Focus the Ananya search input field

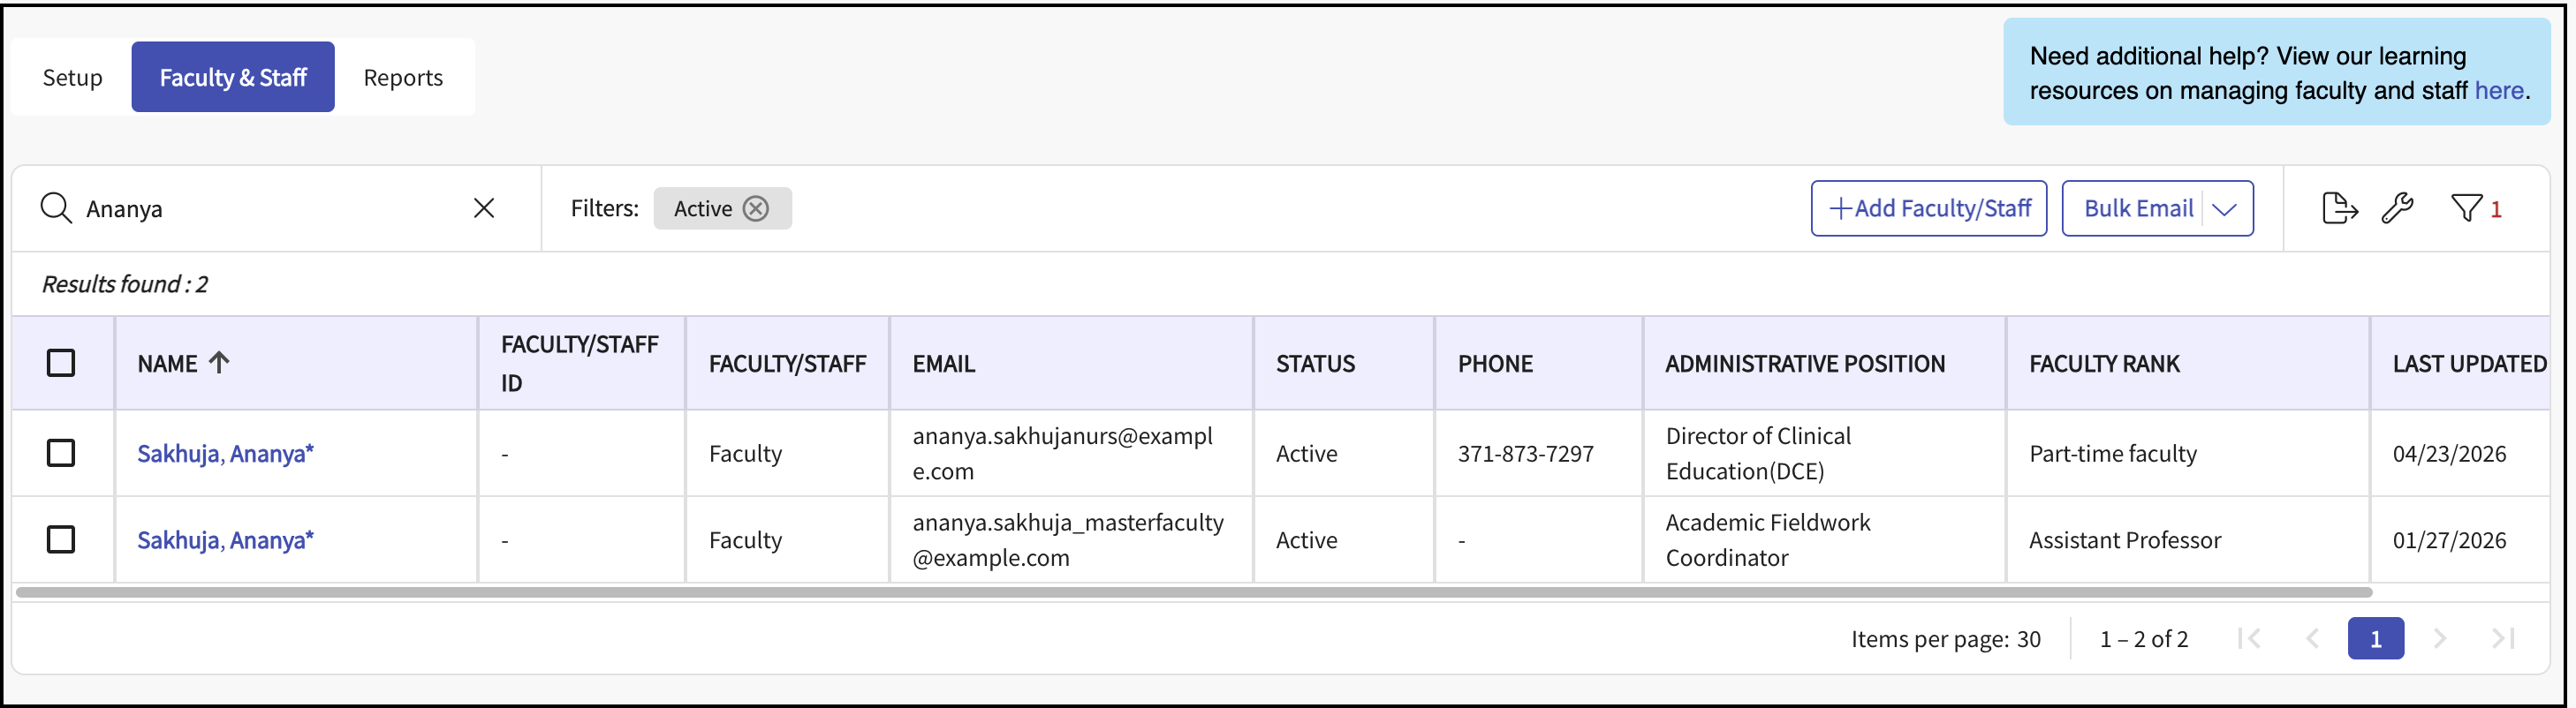[270, 208]
